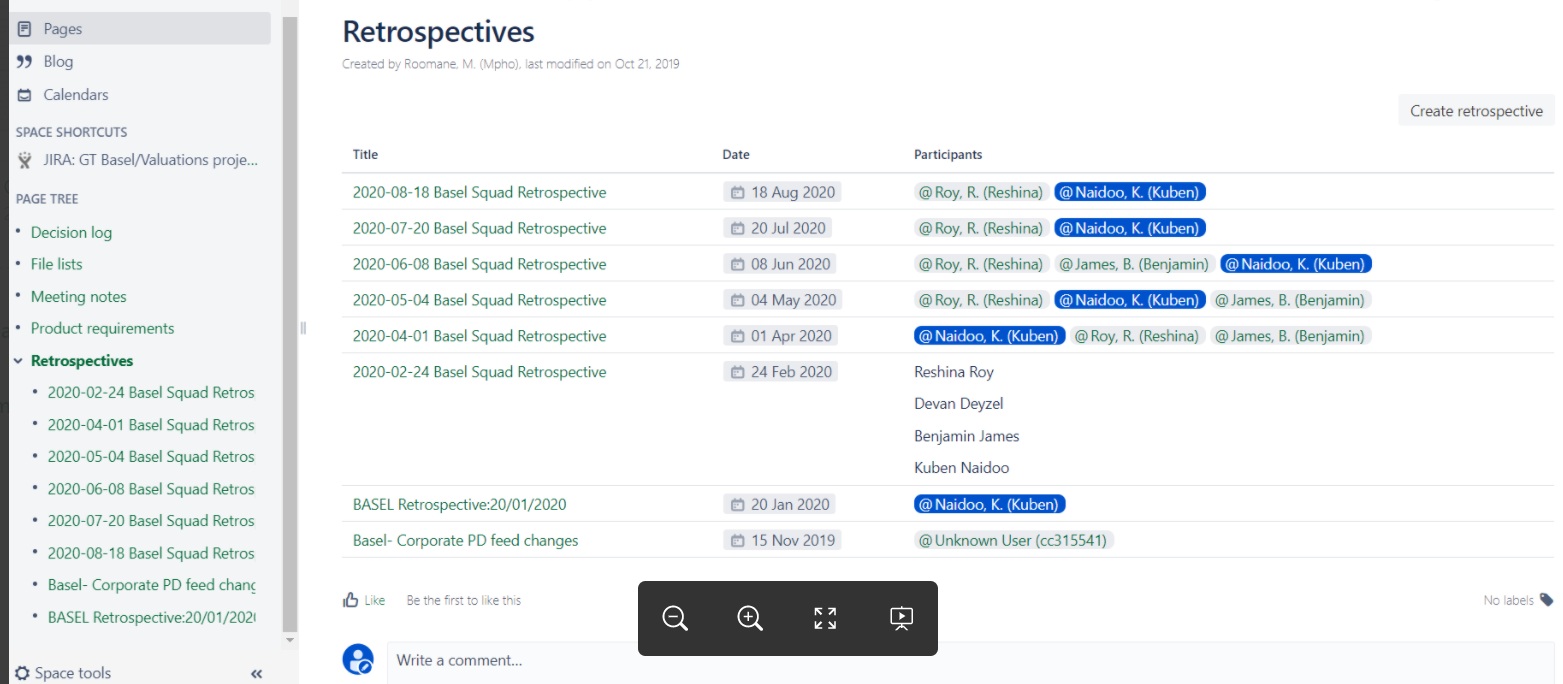Click calendar icon in 15 Nov 2019 date
Image resolution: width=1563 pixels, height=684 pixels.
coord(738,540)
